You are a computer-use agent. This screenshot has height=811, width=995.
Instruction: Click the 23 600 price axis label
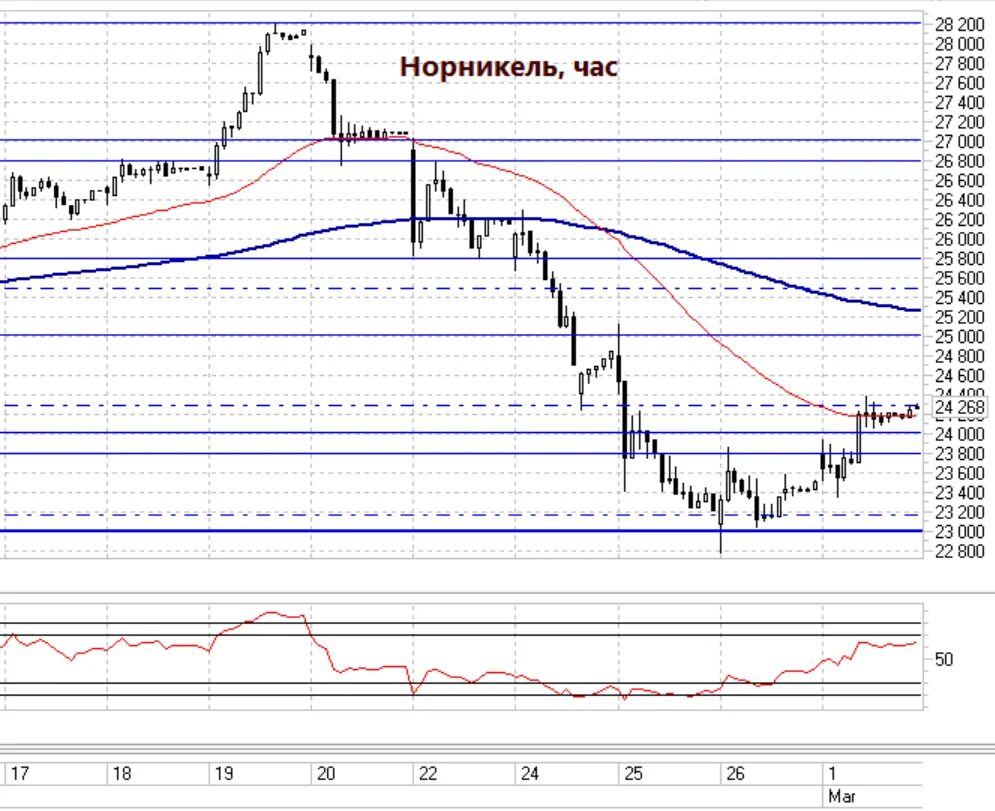coord(959,473)
